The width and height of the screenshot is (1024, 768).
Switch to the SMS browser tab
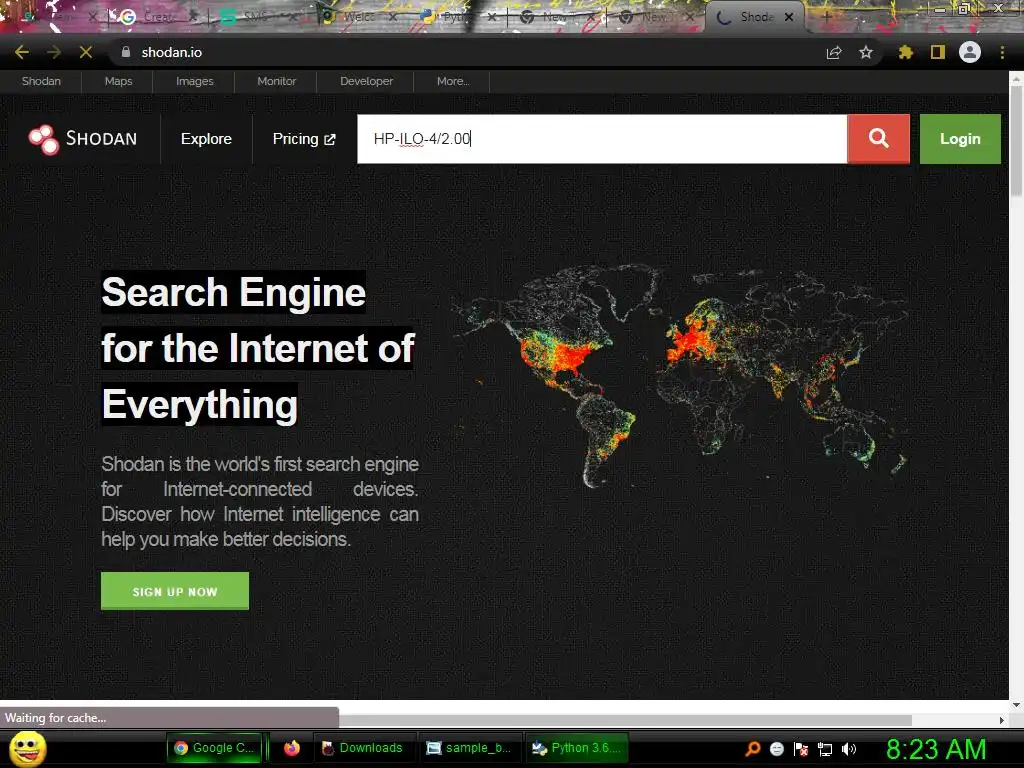[257, 17]
